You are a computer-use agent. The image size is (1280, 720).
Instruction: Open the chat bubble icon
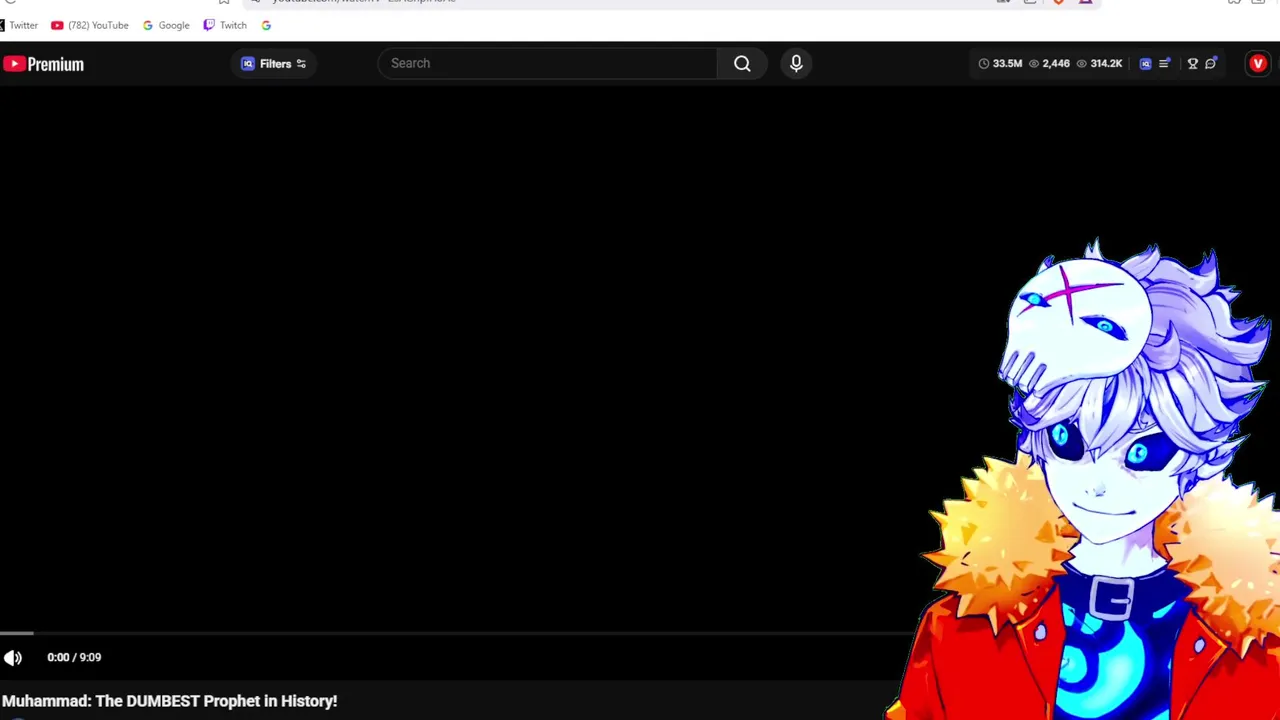1211,64
